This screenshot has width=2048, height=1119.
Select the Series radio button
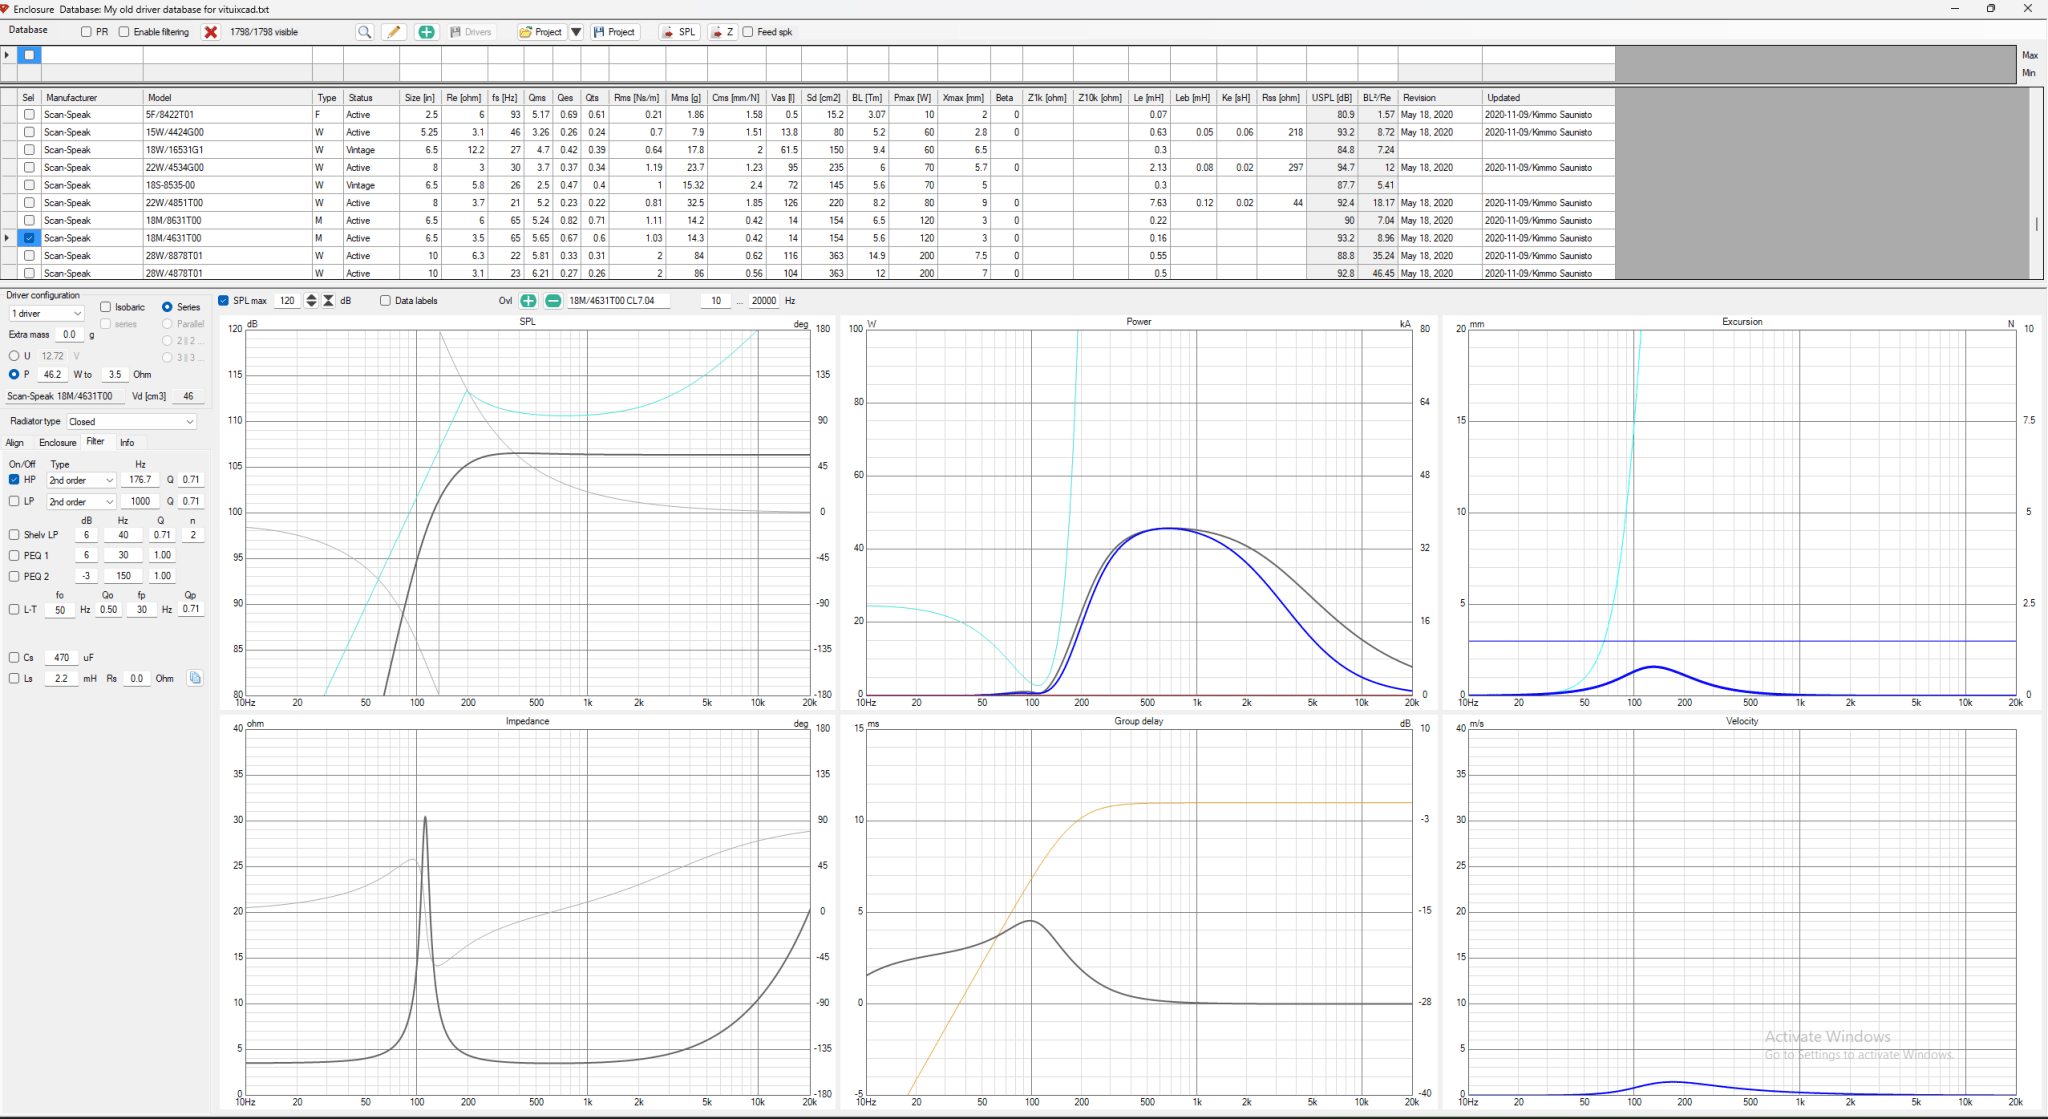pyautogui.click(x=167, y=307)
